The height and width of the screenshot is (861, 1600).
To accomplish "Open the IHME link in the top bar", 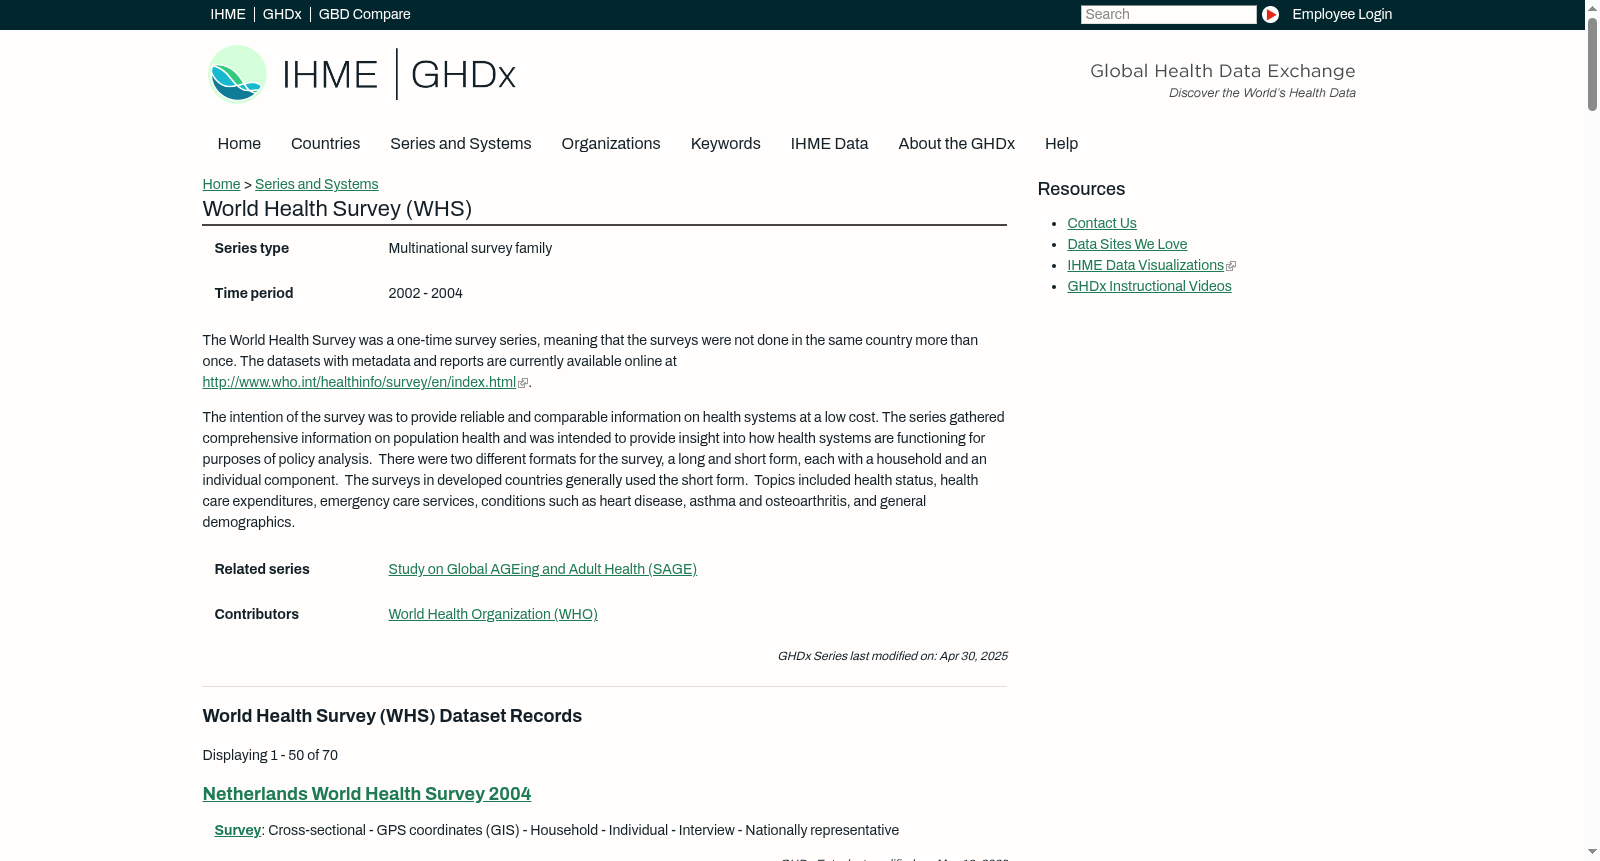I will [228, 14].
